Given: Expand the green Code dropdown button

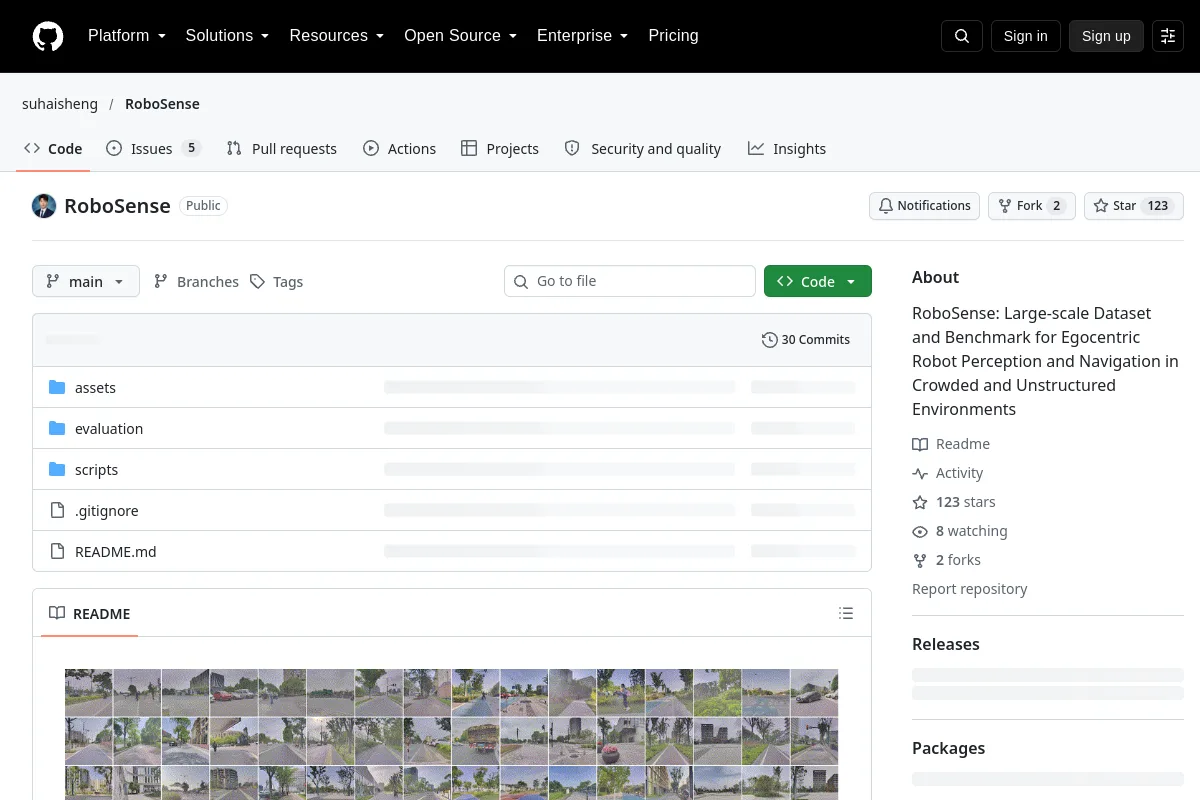Looking at the screenshot, I should tap(818, 282).
